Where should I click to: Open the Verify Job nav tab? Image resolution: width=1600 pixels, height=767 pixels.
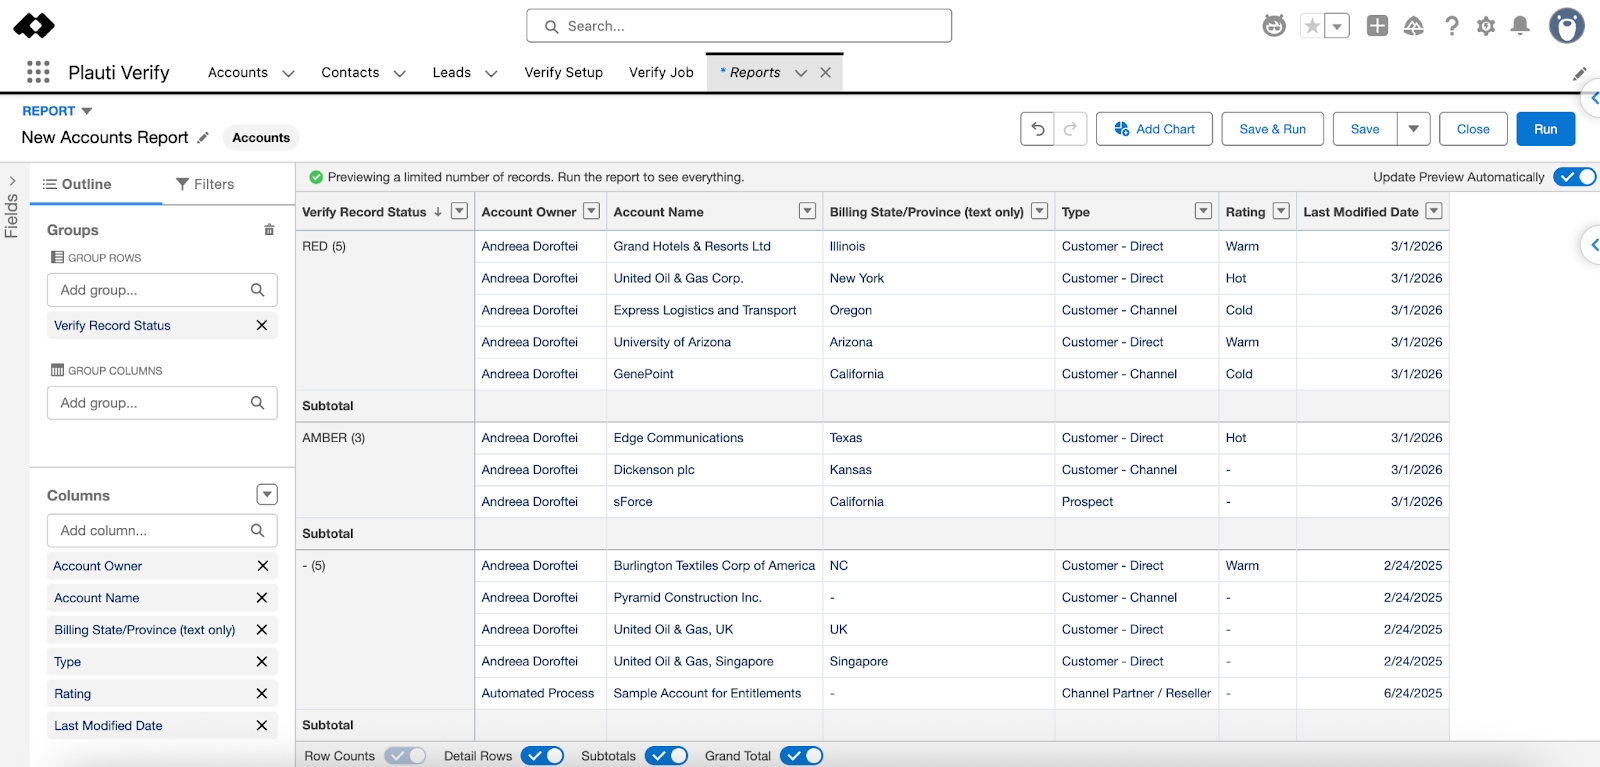click(x=661, y=73)
